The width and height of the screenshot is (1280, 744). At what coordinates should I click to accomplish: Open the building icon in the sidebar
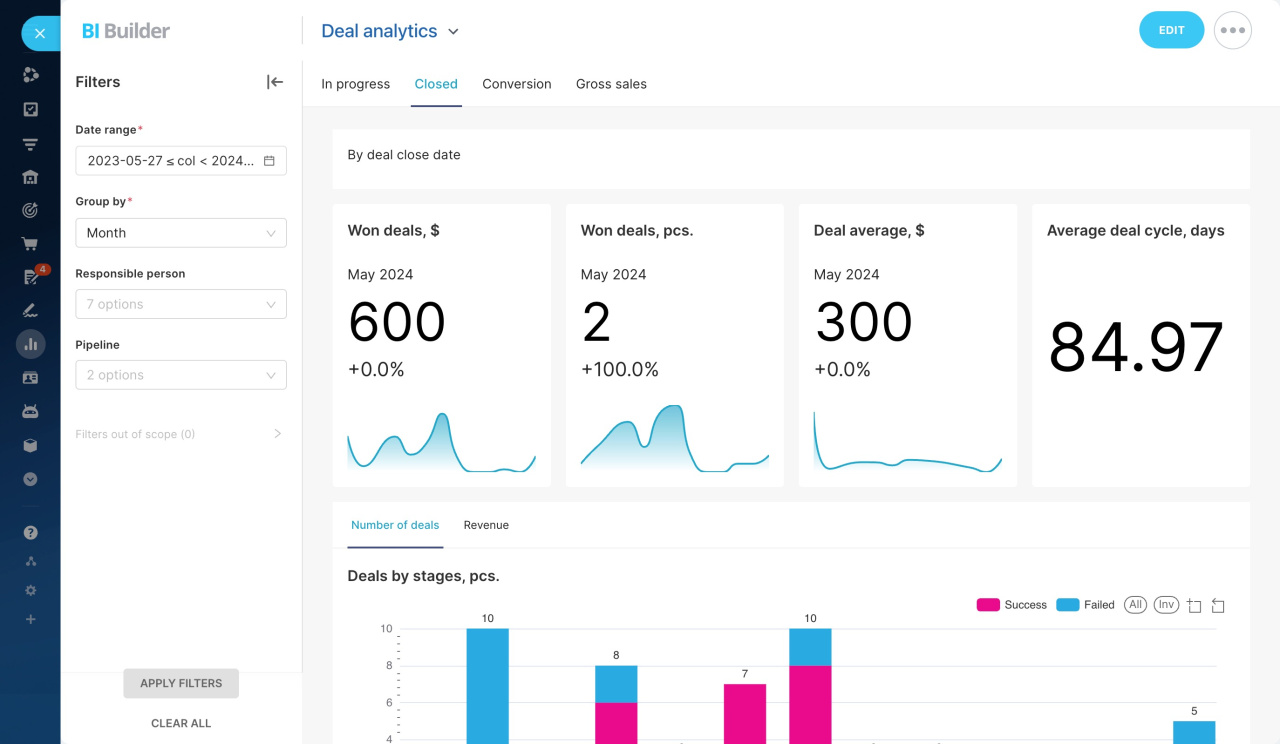point(31,177)
